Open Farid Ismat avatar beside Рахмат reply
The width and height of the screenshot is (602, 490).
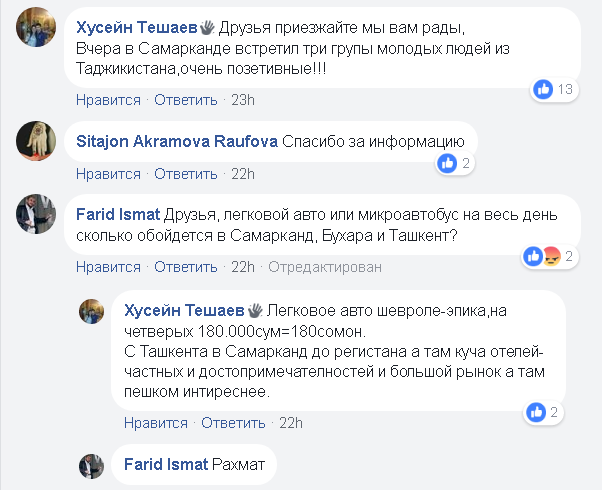click(x=92, y=464)
